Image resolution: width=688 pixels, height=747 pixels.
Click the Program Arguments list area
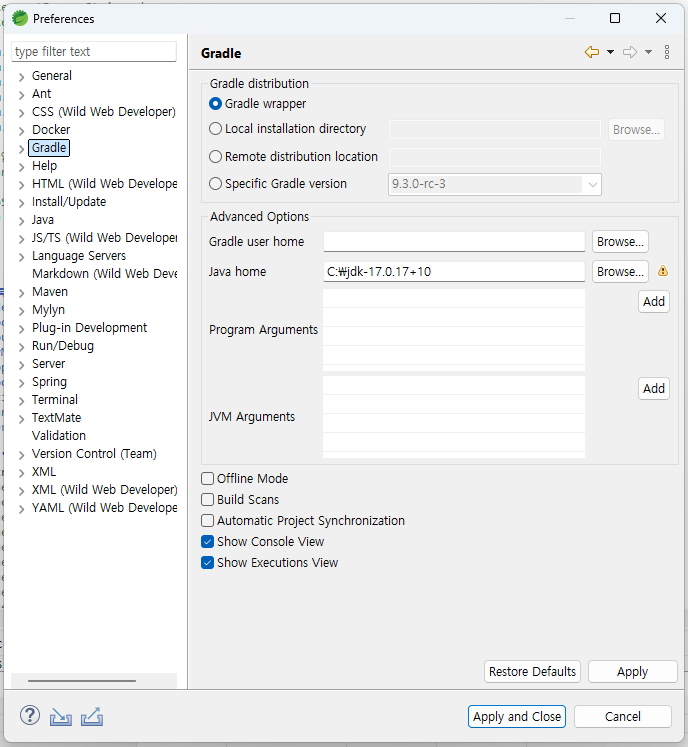click(x=454, y=330)
